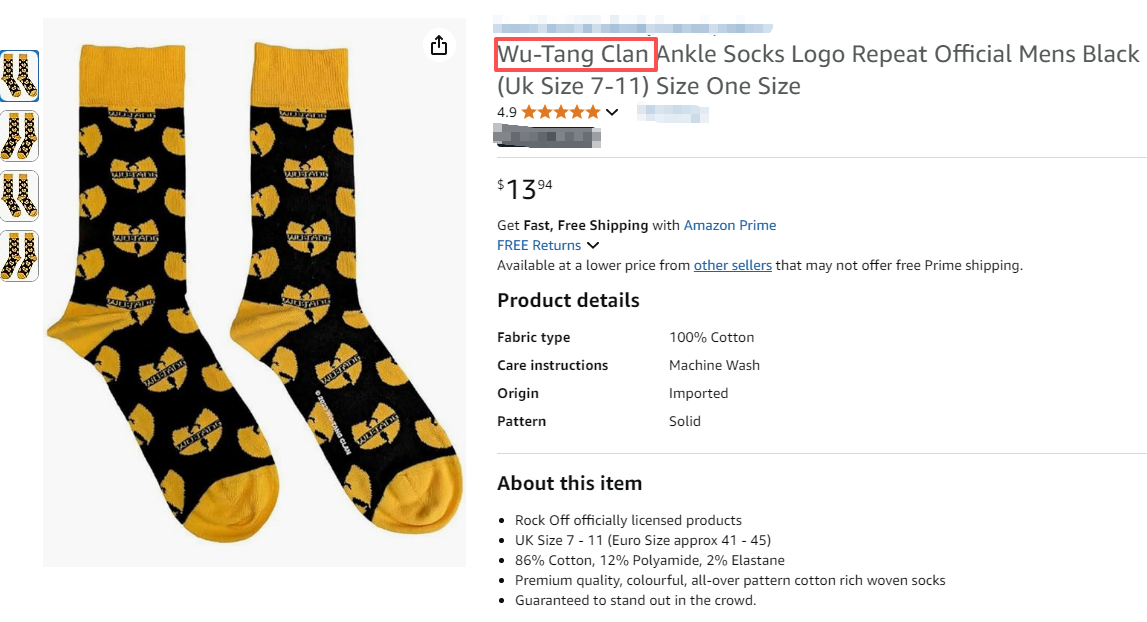The height and width of the screenshot is (622, 1147).
Task: Select the first sock thumbnail in the sidebar
Action: tap(22, 75)
